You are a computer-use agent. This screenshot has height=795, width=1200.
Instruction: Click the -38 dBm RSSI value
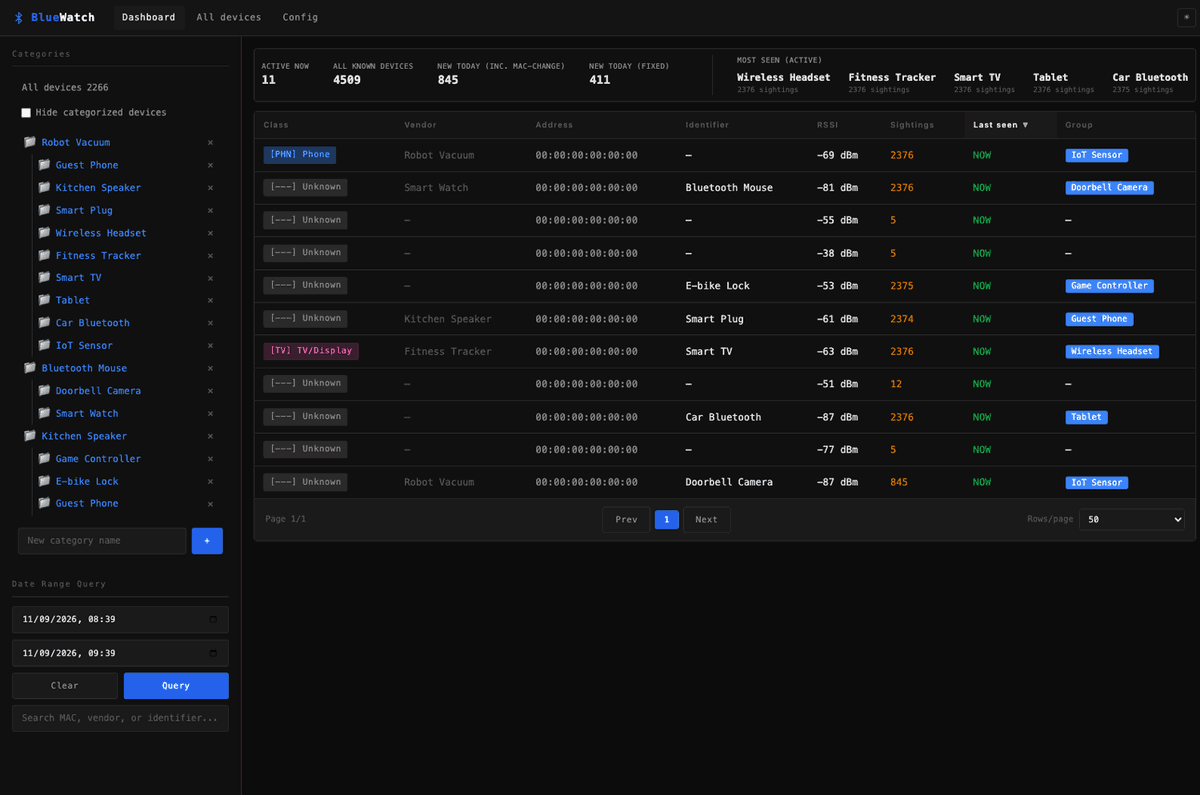click(x=837, y=254)
